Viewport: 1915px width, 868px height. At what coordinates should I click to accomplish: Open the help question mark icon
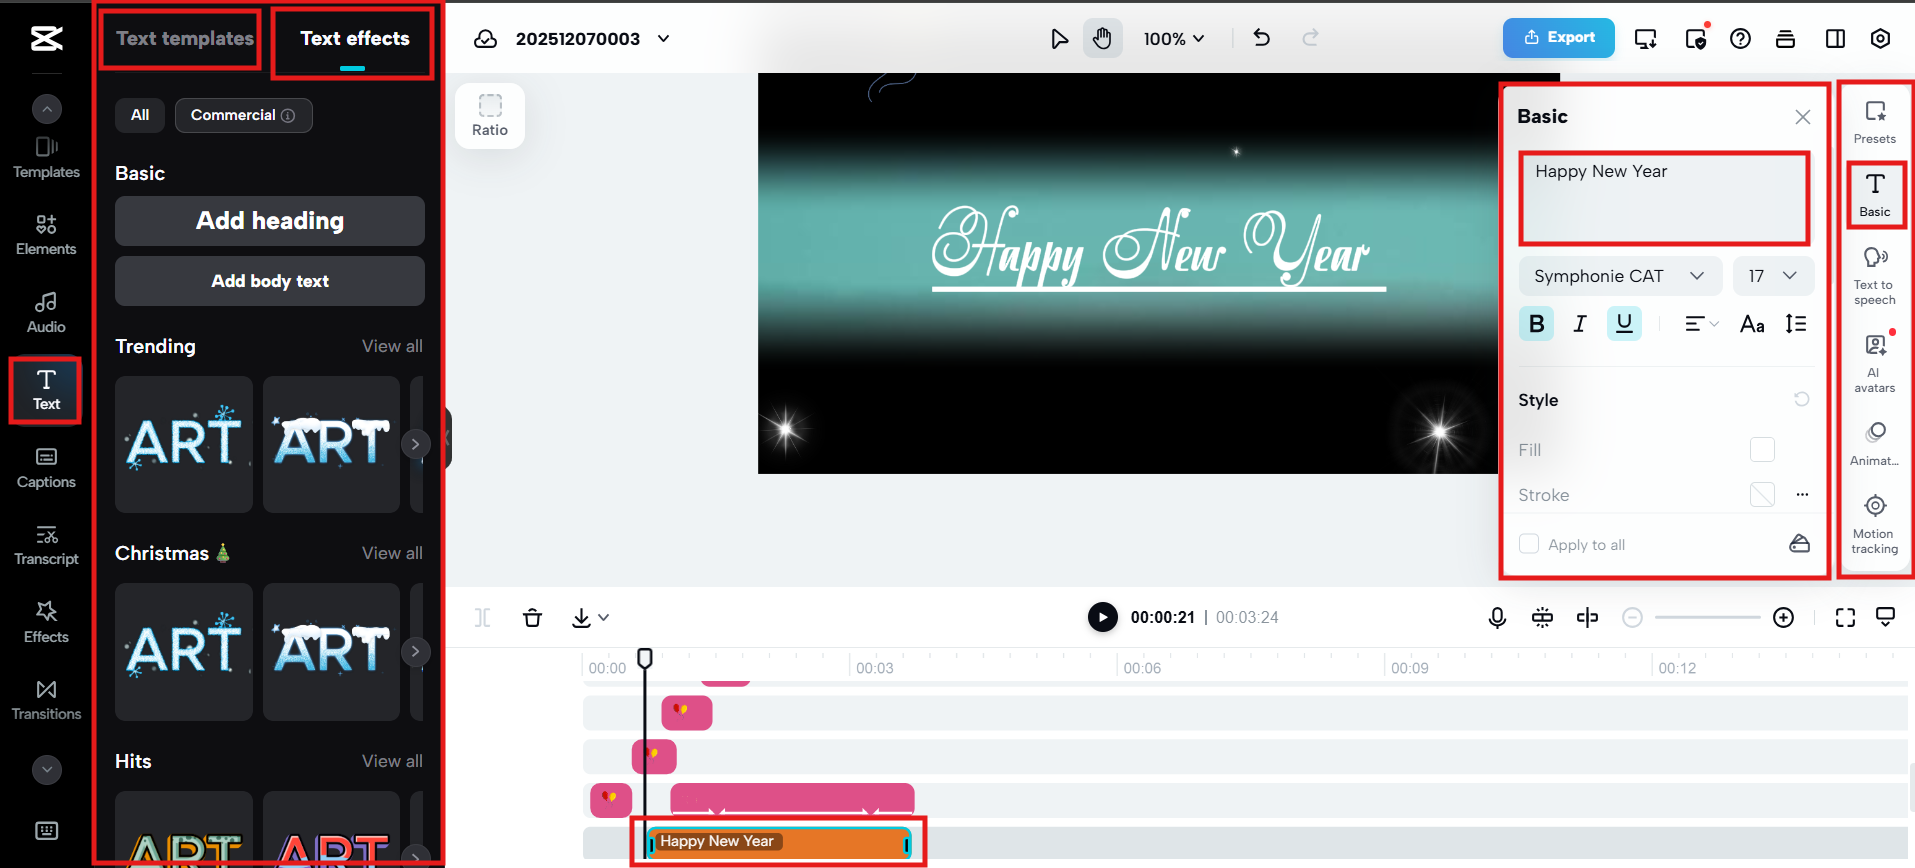click(x=1740, y=39)
